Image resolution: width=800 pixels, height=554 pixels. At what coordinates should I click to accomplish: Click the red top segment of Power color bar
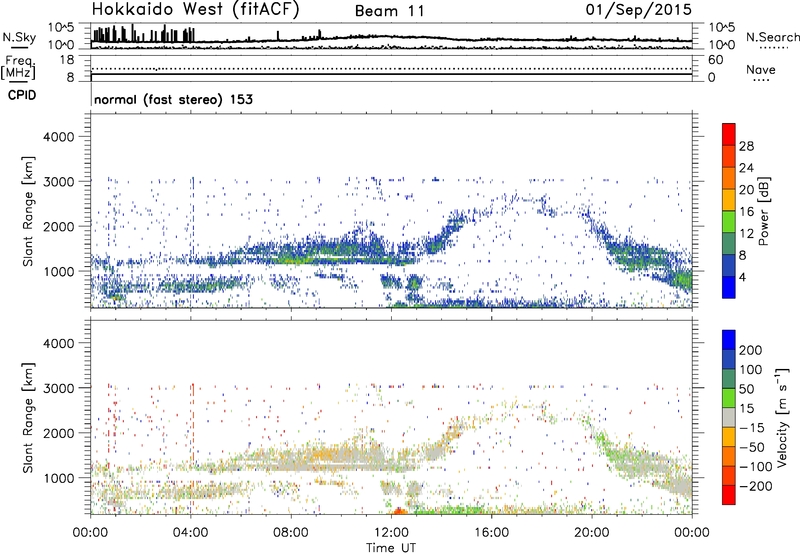pos(729,134)
